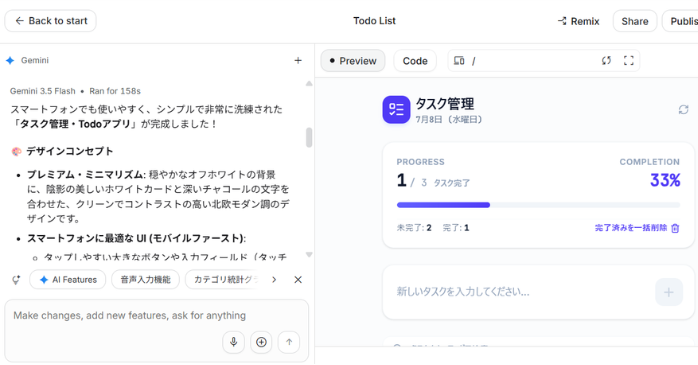Screen dimensions: 698x365
Task: Select the AI Features suggestion chip
Action: pos(68,280)
